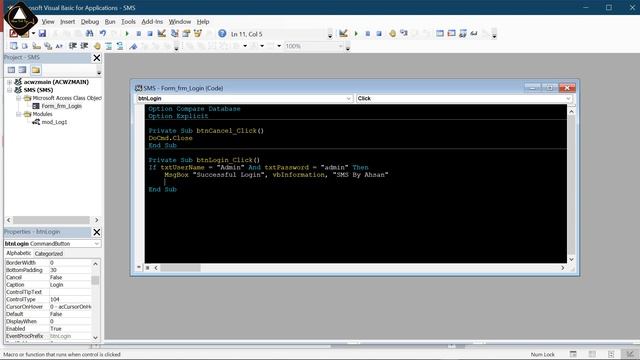Close the Project - SMS panel
The width and height of the screenshot is (640, 360).
tap(97, 58)
